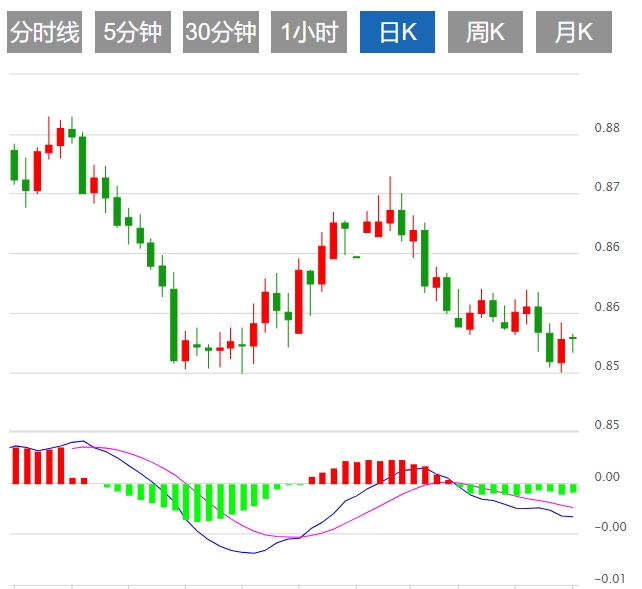Click the 0.87 price axis label
Viewport: 642px width, 589px height.
(607, 187)
